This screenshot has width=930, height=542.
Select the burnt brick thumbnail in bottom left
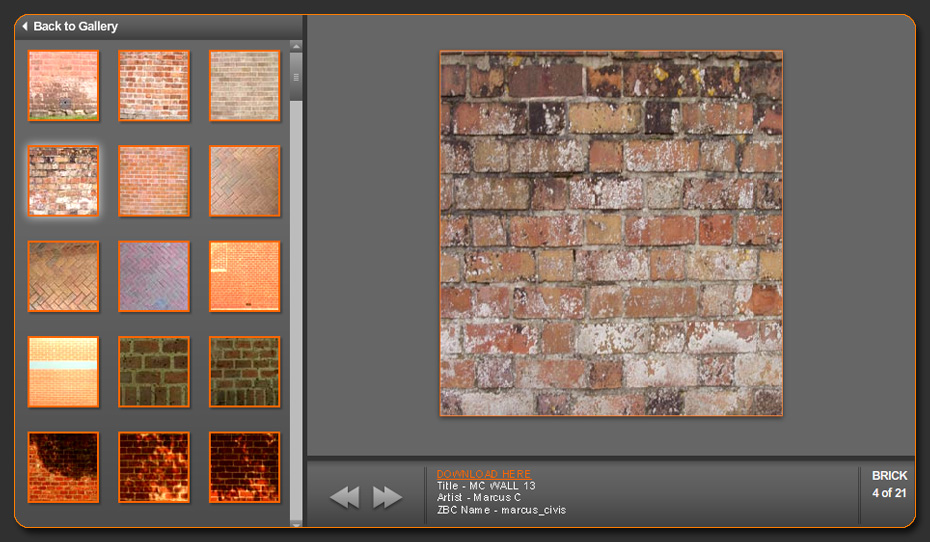click(x=64, y=466)
